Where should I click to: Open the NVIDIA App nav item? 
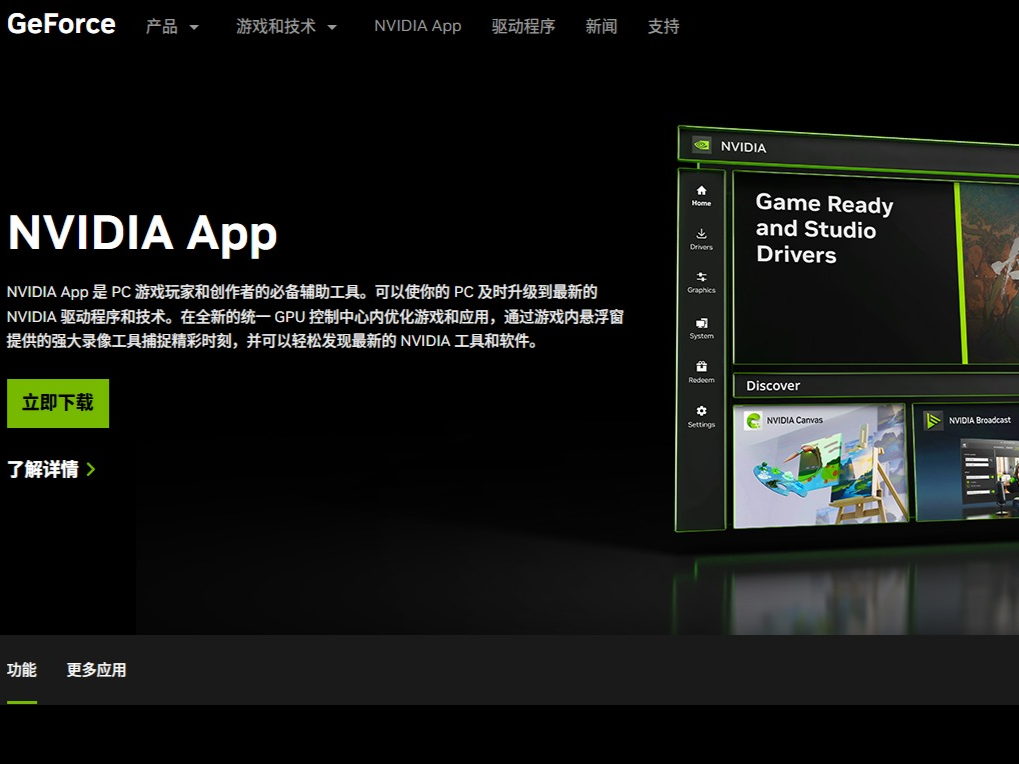[417, 26]
